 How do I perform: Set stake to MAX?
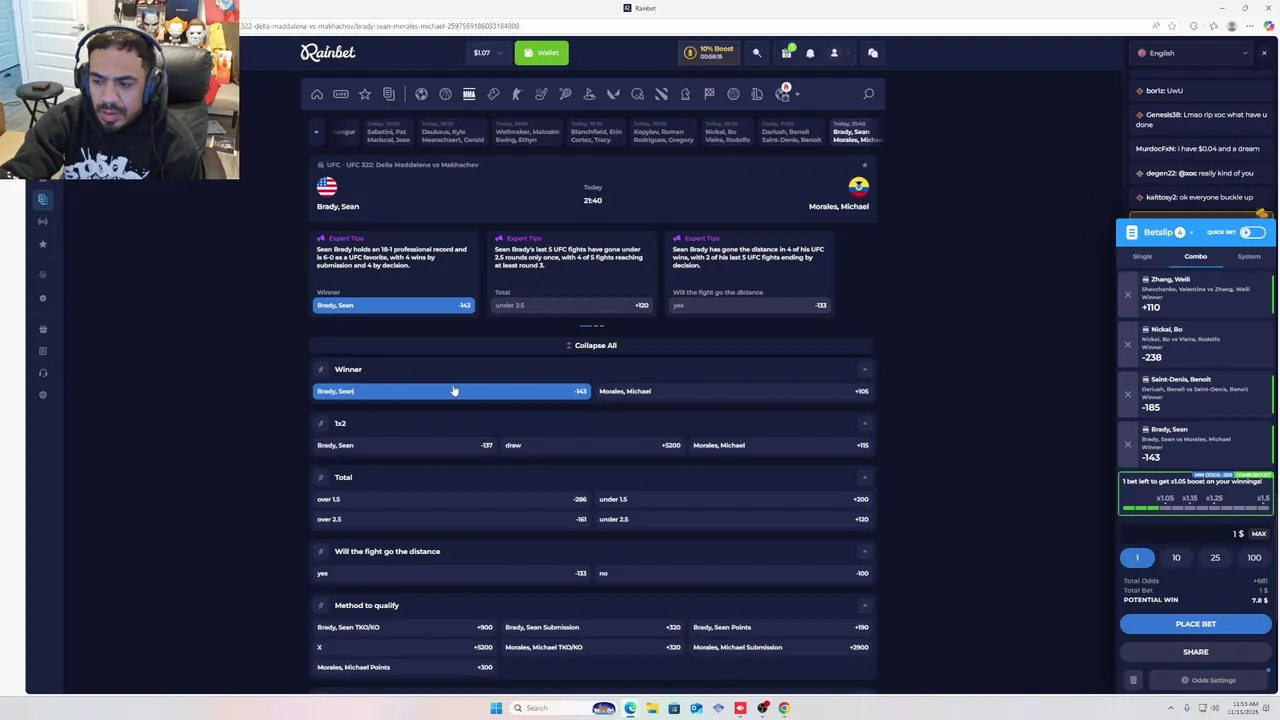click(1259, 534)
